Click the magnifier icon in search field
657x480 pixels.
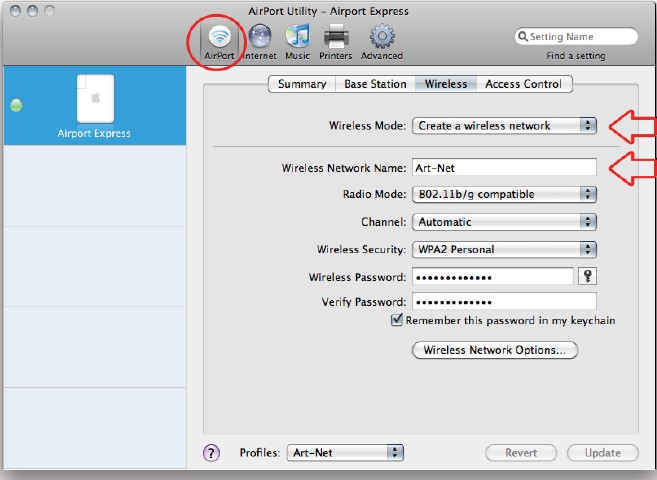tap(522, 36)
